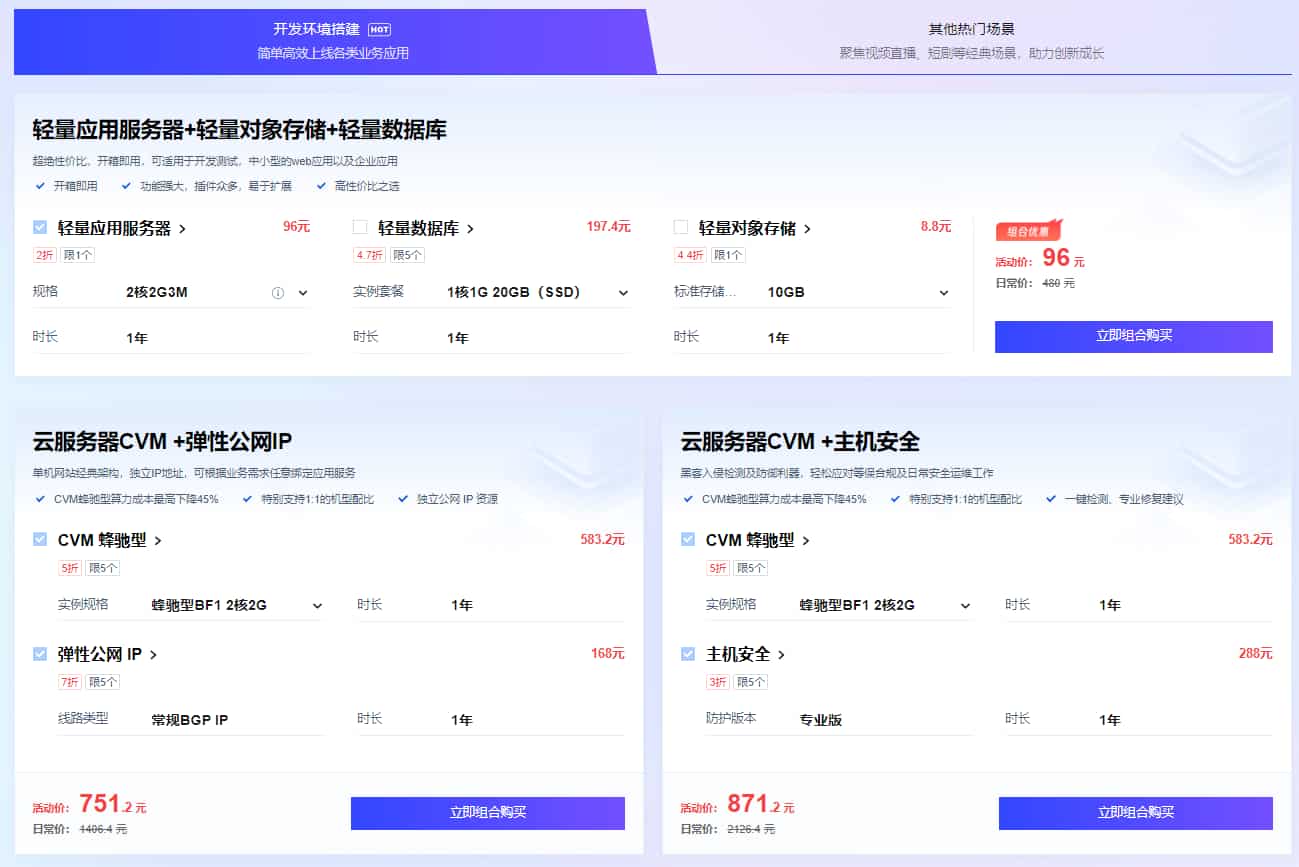Click 立即组合购买 for the 轻量应用服务器 combo
Screen dimensions: 1299x867
(x=1133, y=337)
